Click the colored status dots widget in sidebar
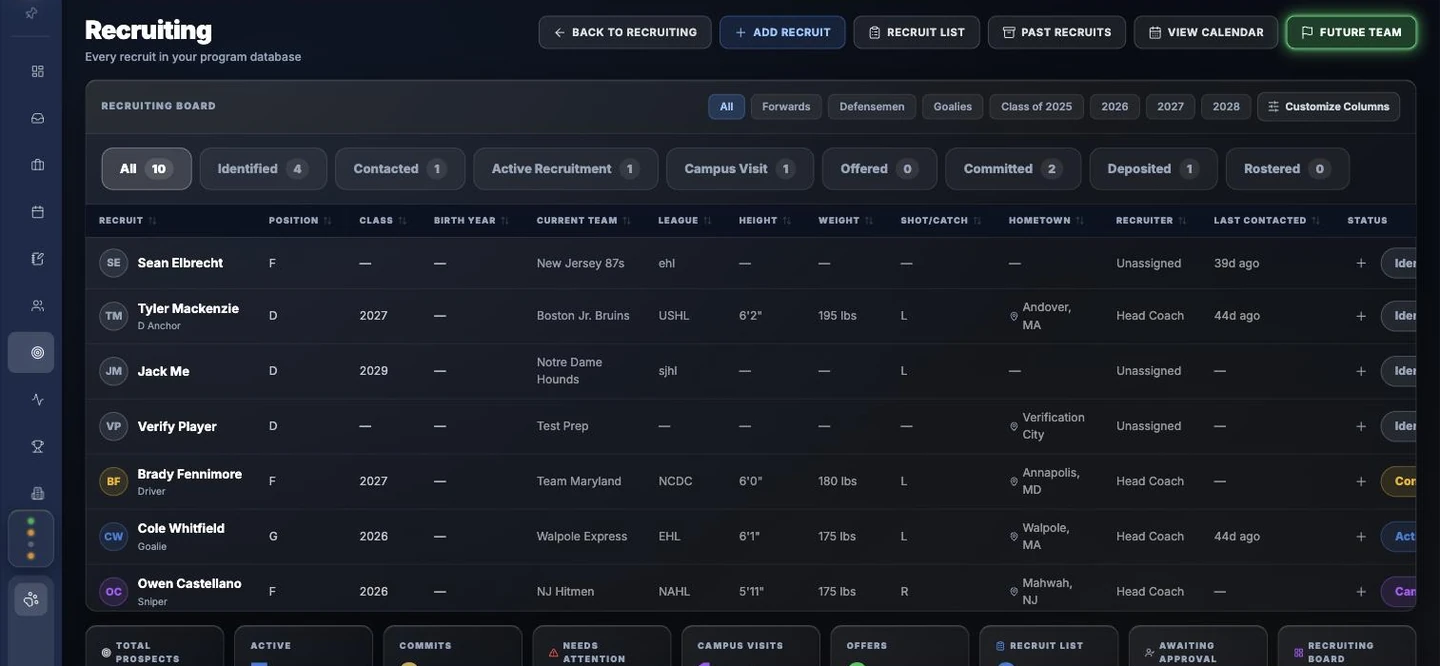 31,539
